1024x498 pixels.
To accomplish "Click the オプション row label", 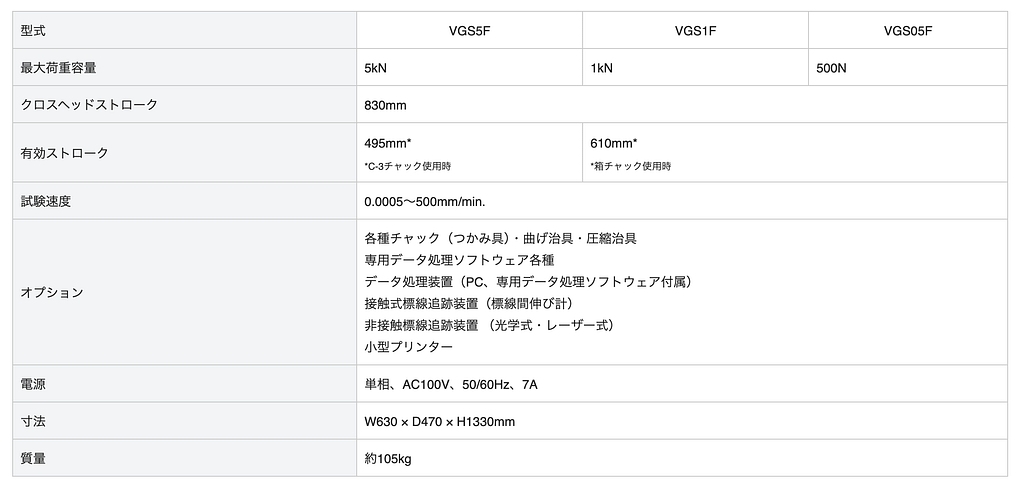I will coord(52,293).
